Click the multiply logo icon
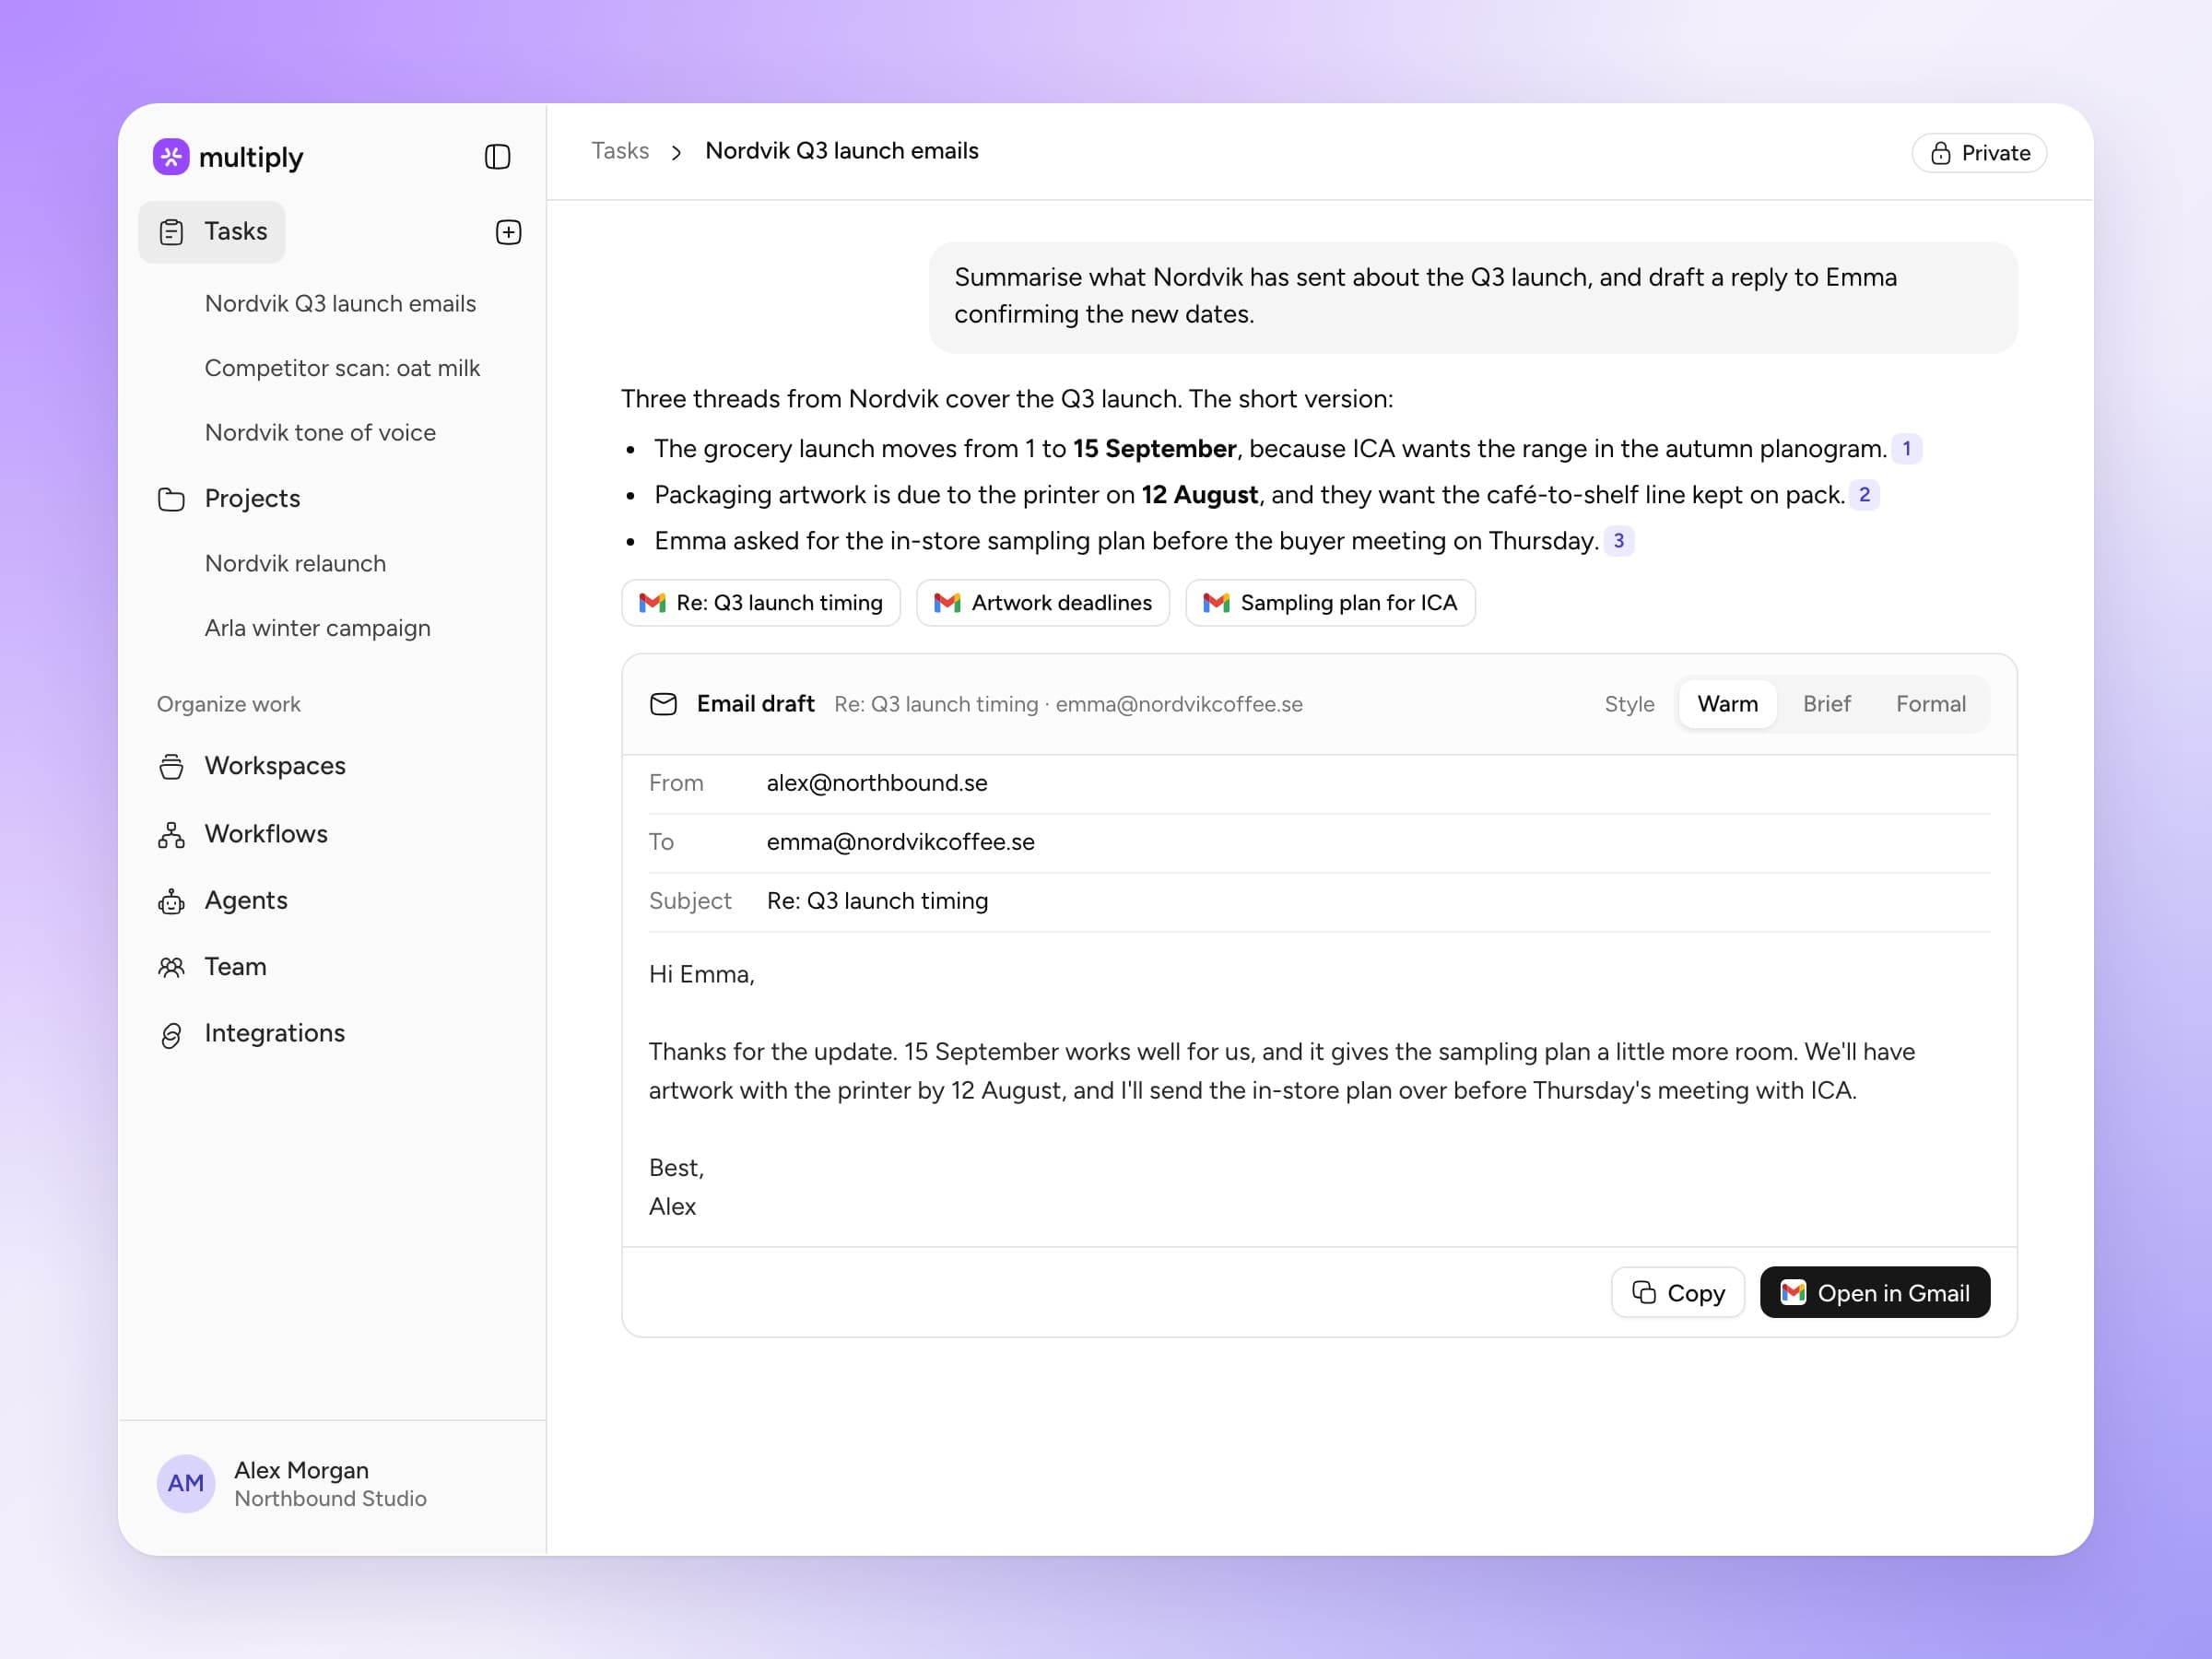 pos(171,157)
